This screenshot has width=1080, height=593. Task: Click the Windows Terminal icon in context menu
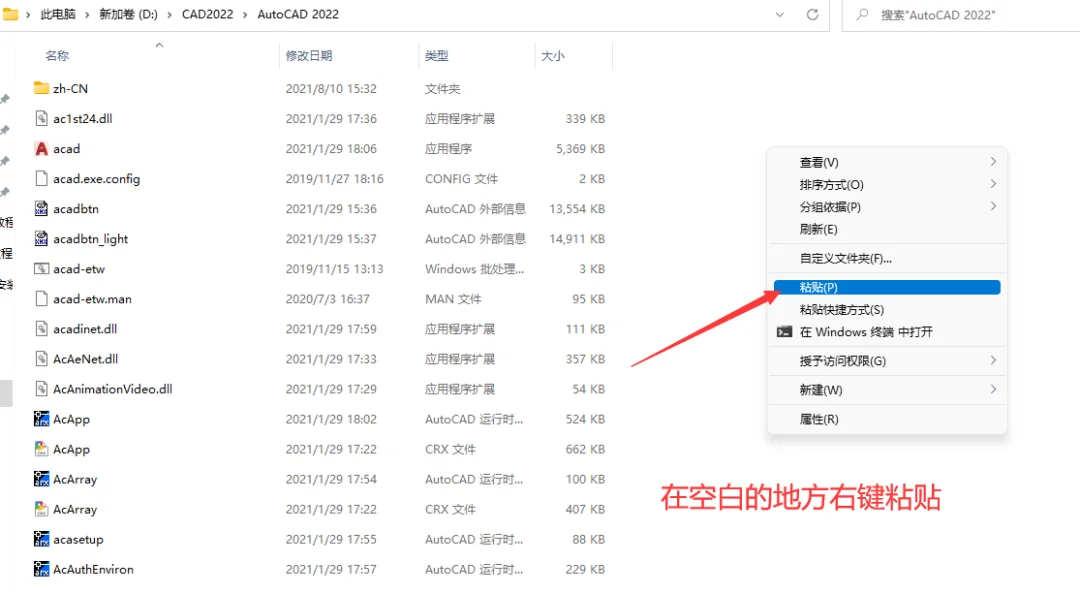pos(784,331)
